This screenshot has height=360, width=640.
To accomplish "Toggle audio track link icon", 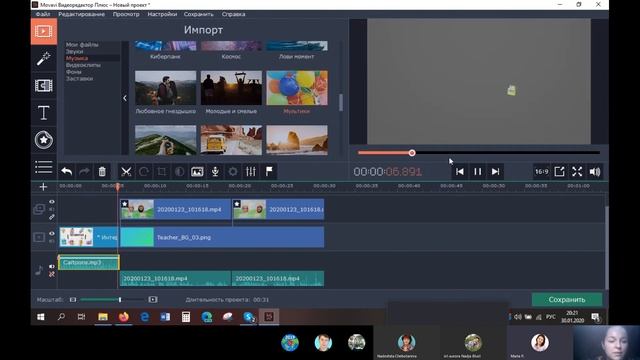I will [x=52, y=274].
